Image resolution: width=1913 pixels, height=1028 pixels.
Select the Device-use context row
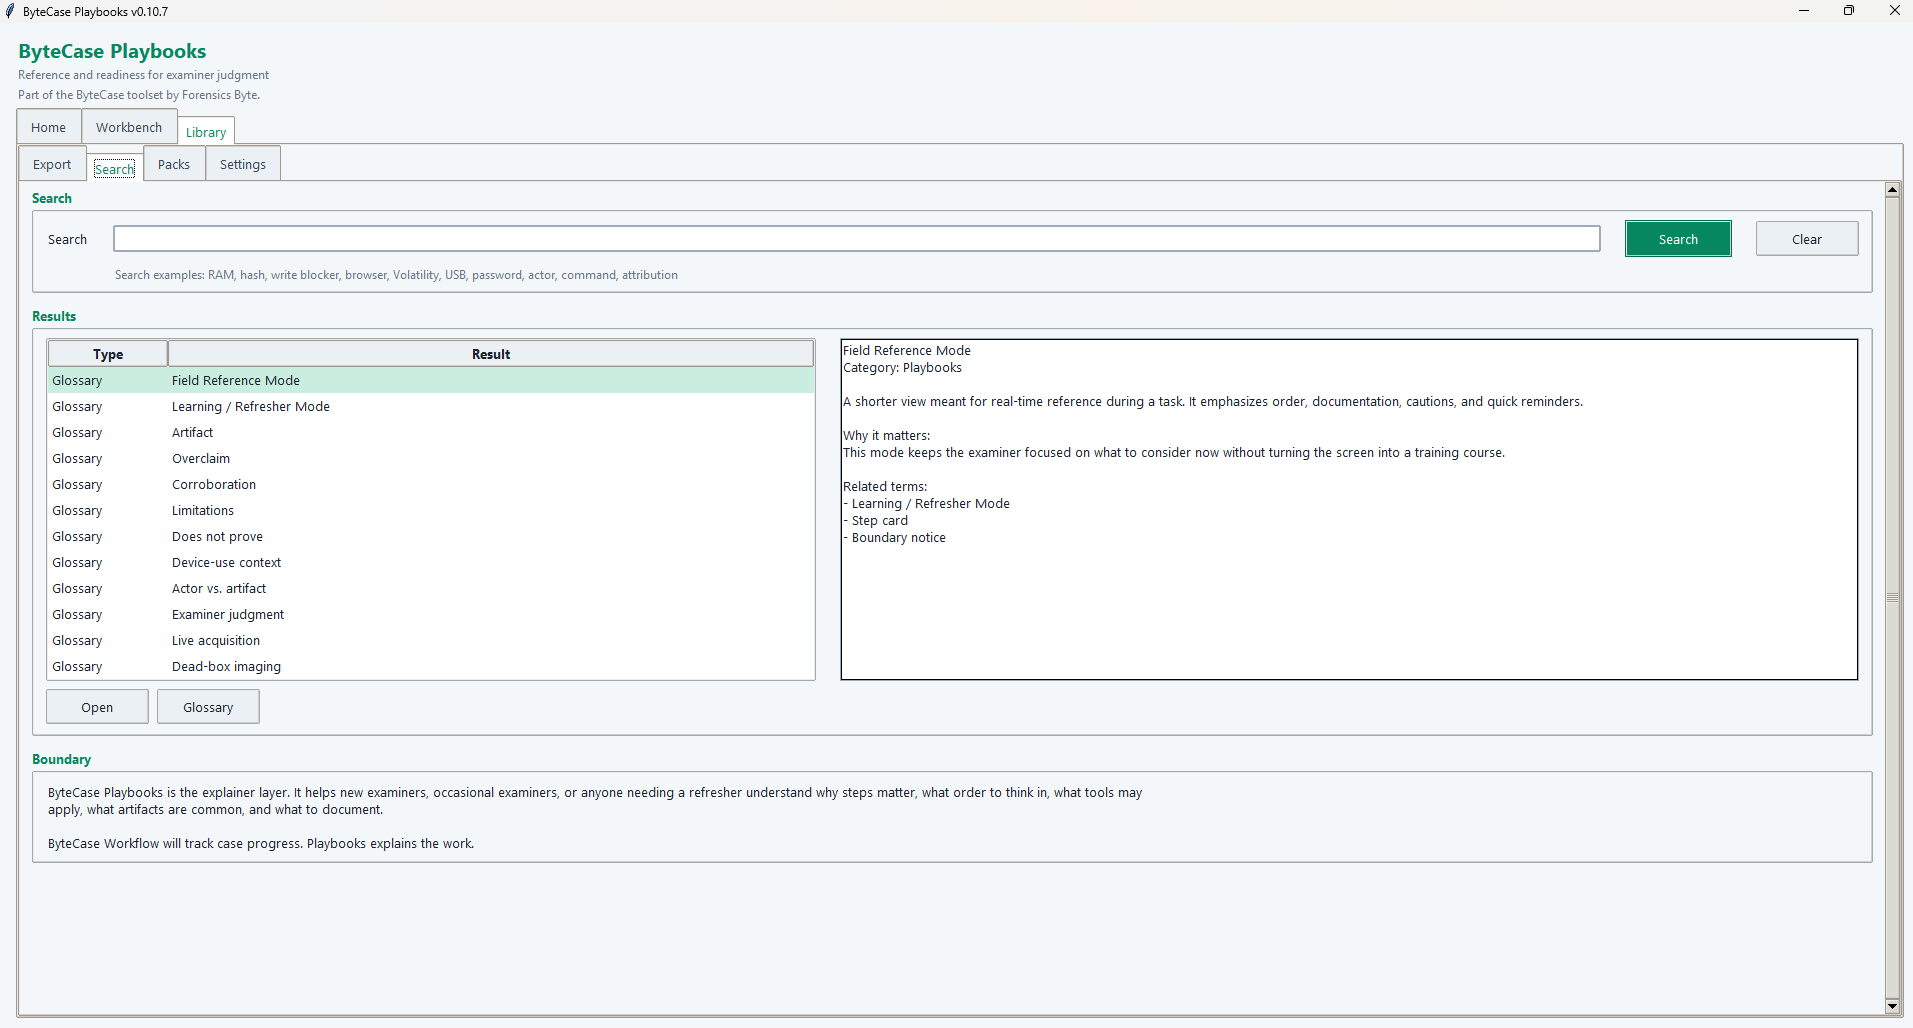431,562
